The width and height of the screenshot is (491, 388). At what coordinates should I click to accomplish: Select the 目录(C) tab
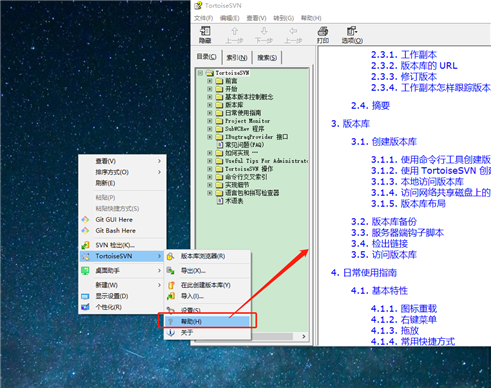pos(206,57)
